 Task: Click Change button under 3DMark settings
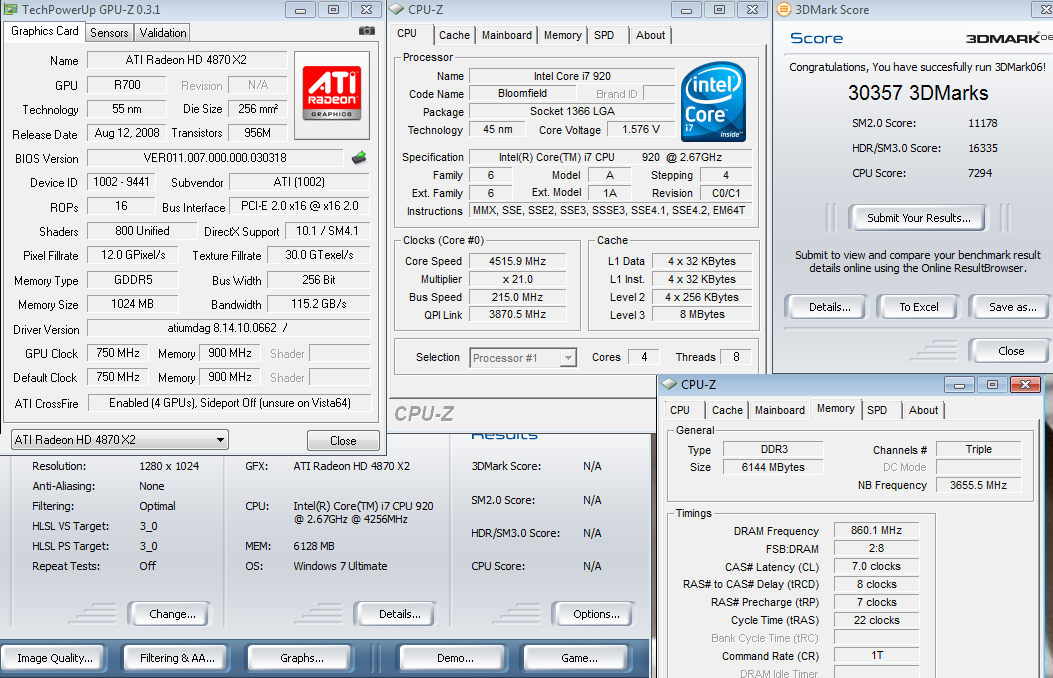(172, 614)
